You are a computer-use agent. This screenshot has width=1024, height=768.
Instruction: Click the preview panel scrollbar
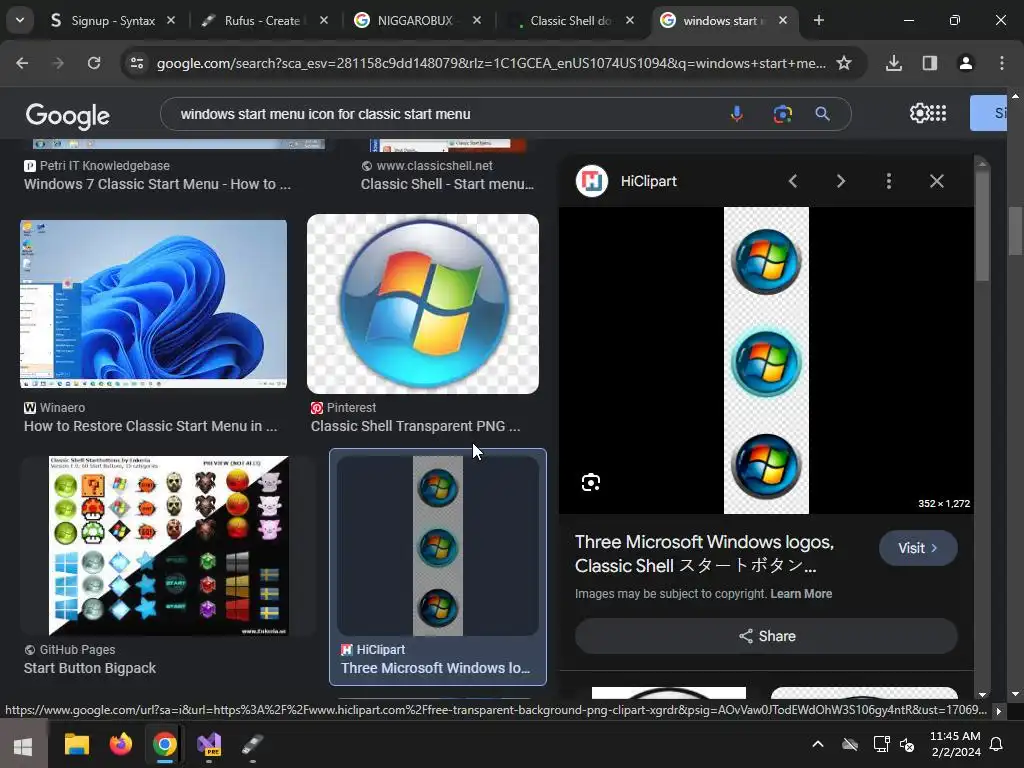point(982,225)
